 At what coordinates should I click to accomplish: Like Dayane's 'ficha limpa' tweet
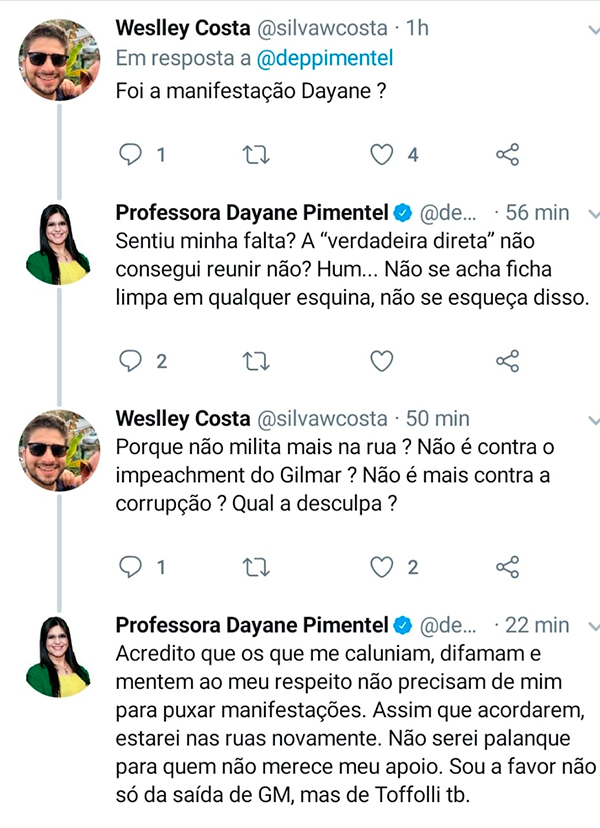pyautogui.click(x=381, y=360)
